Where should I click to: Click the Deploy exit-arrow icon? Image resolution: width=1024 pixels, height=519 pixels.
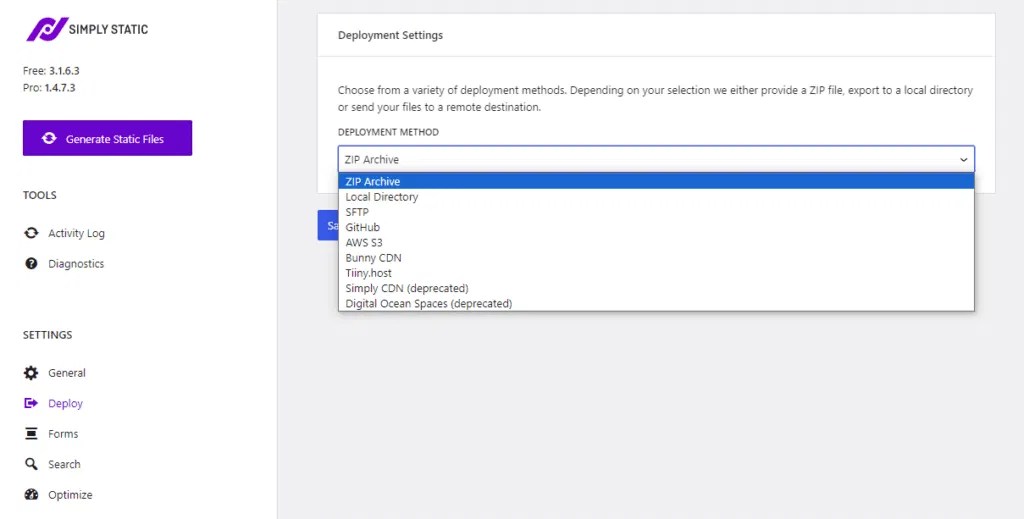point(31,403)
